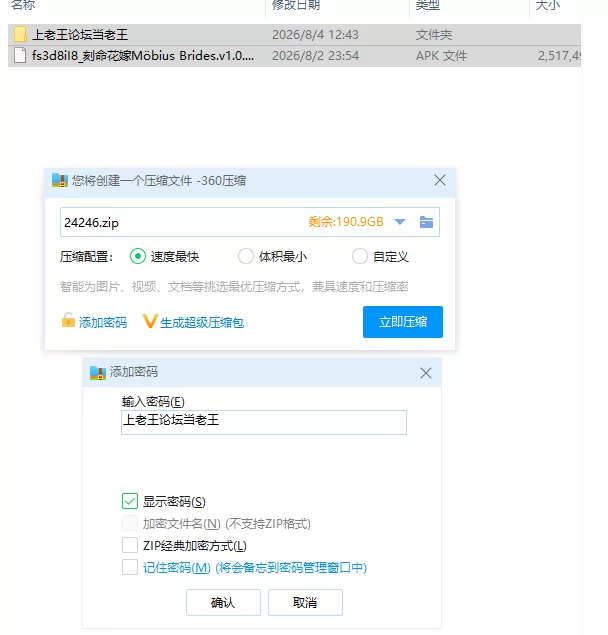Close the 360压缩 create archive dialog
The height and width of the screenshot is (635, 608).
pyautogui.click(x=440, y=180)
